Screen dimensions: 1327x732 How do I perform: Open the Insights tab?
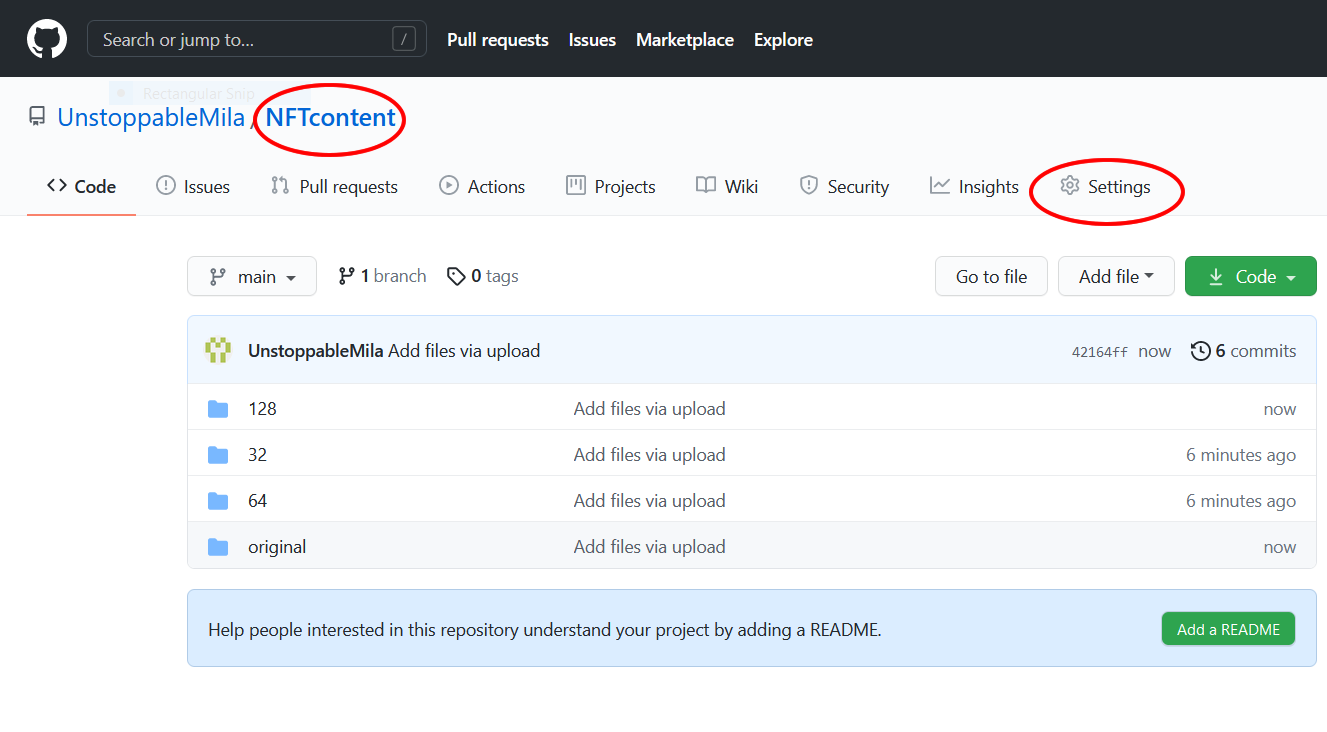(x=974, y=186)
